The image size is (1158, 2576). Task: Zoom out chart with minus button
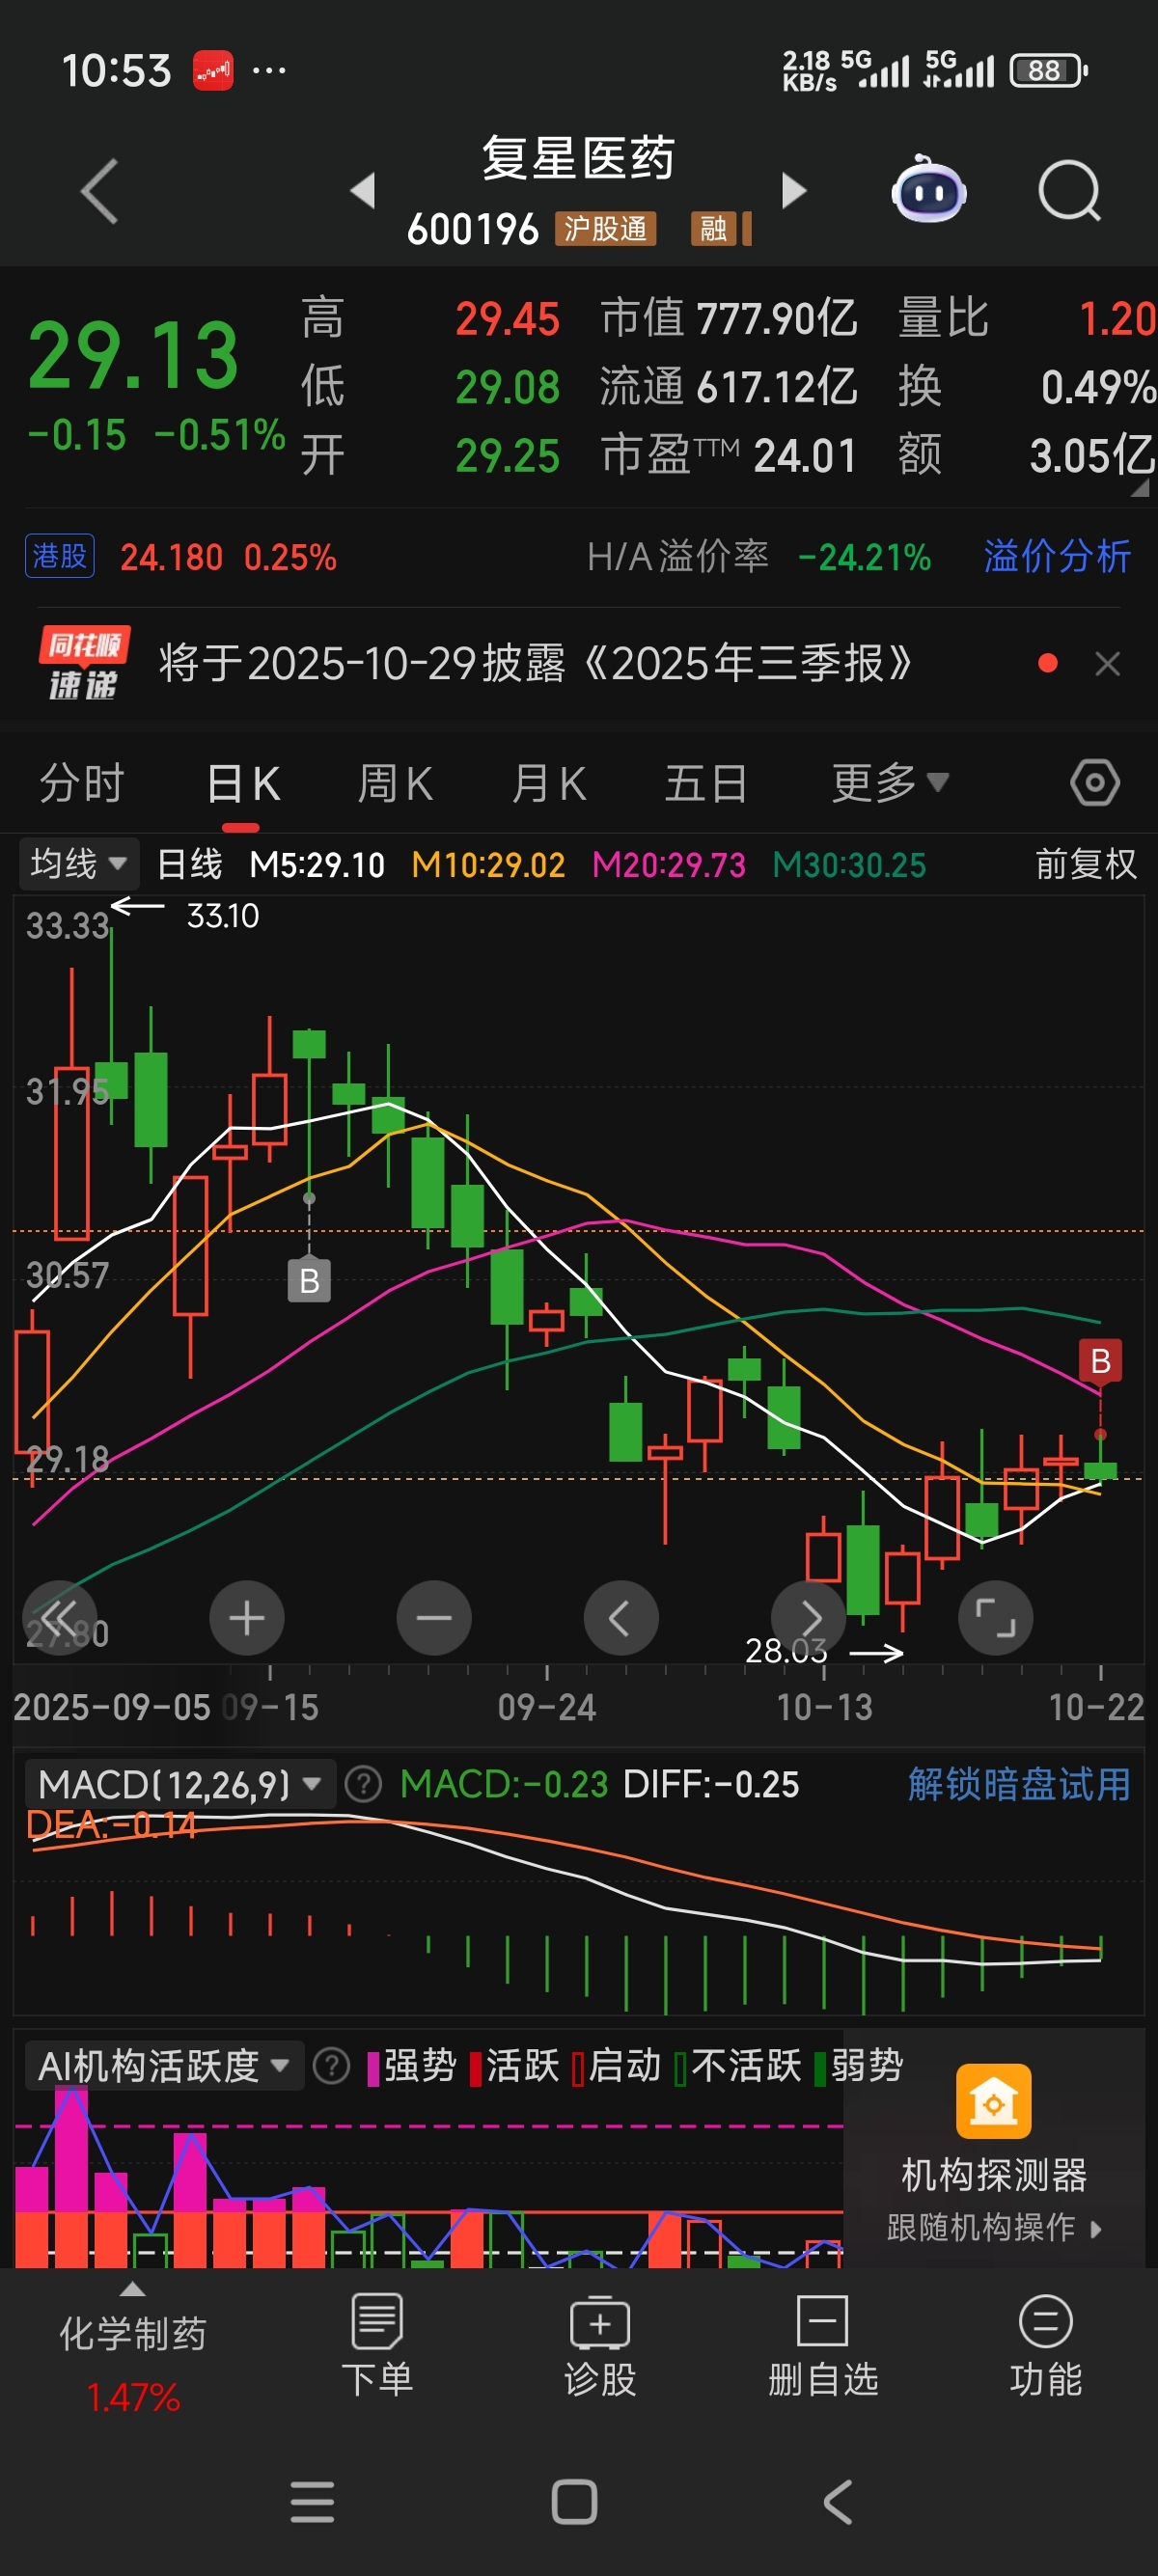click(434, 1617)
